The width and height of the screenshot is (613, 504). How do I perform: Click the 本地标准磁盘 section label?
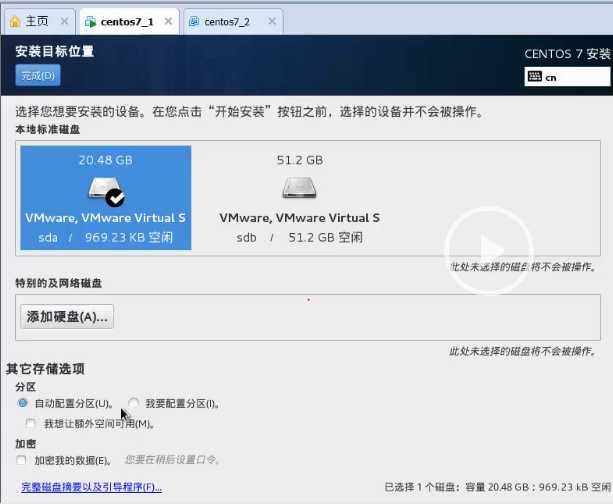48,129
